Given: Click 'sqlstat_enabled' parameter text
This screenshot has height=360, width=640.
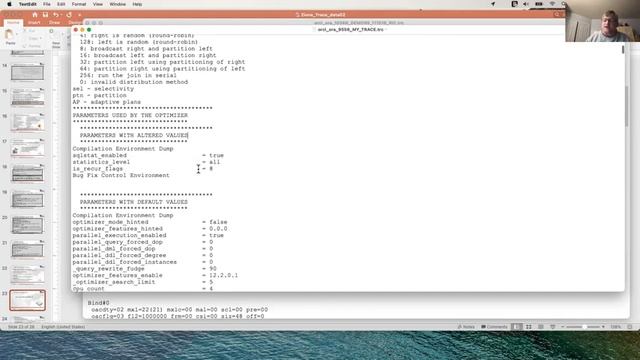Looking at the screenshot, I should 100,156.
